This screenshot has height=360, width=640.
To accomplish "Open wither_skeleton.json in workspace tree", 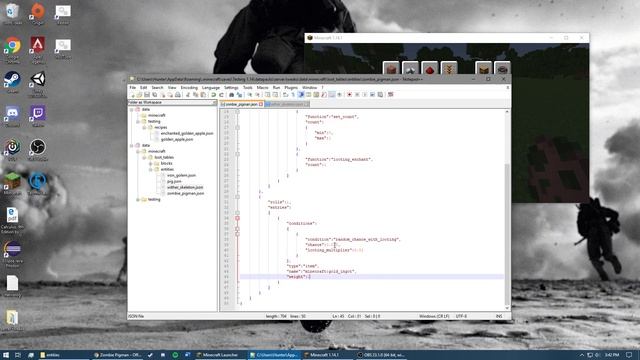I will [x=185, y=187].
